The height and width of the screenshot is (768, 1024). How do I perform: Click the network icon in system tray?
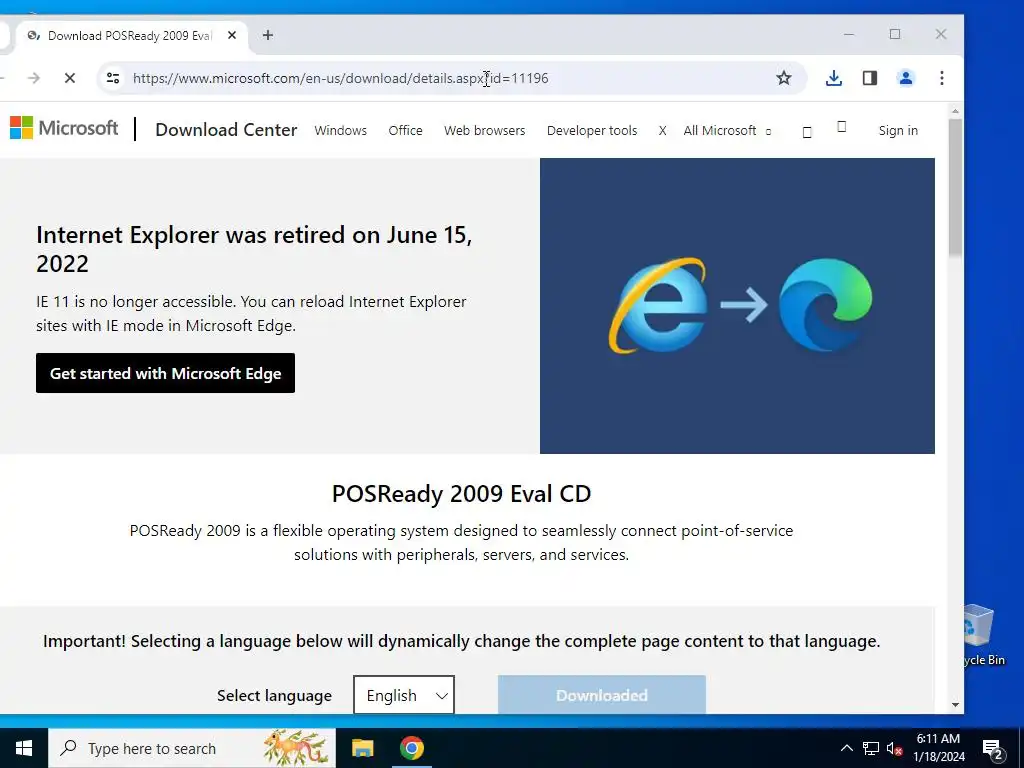[871, 748]
